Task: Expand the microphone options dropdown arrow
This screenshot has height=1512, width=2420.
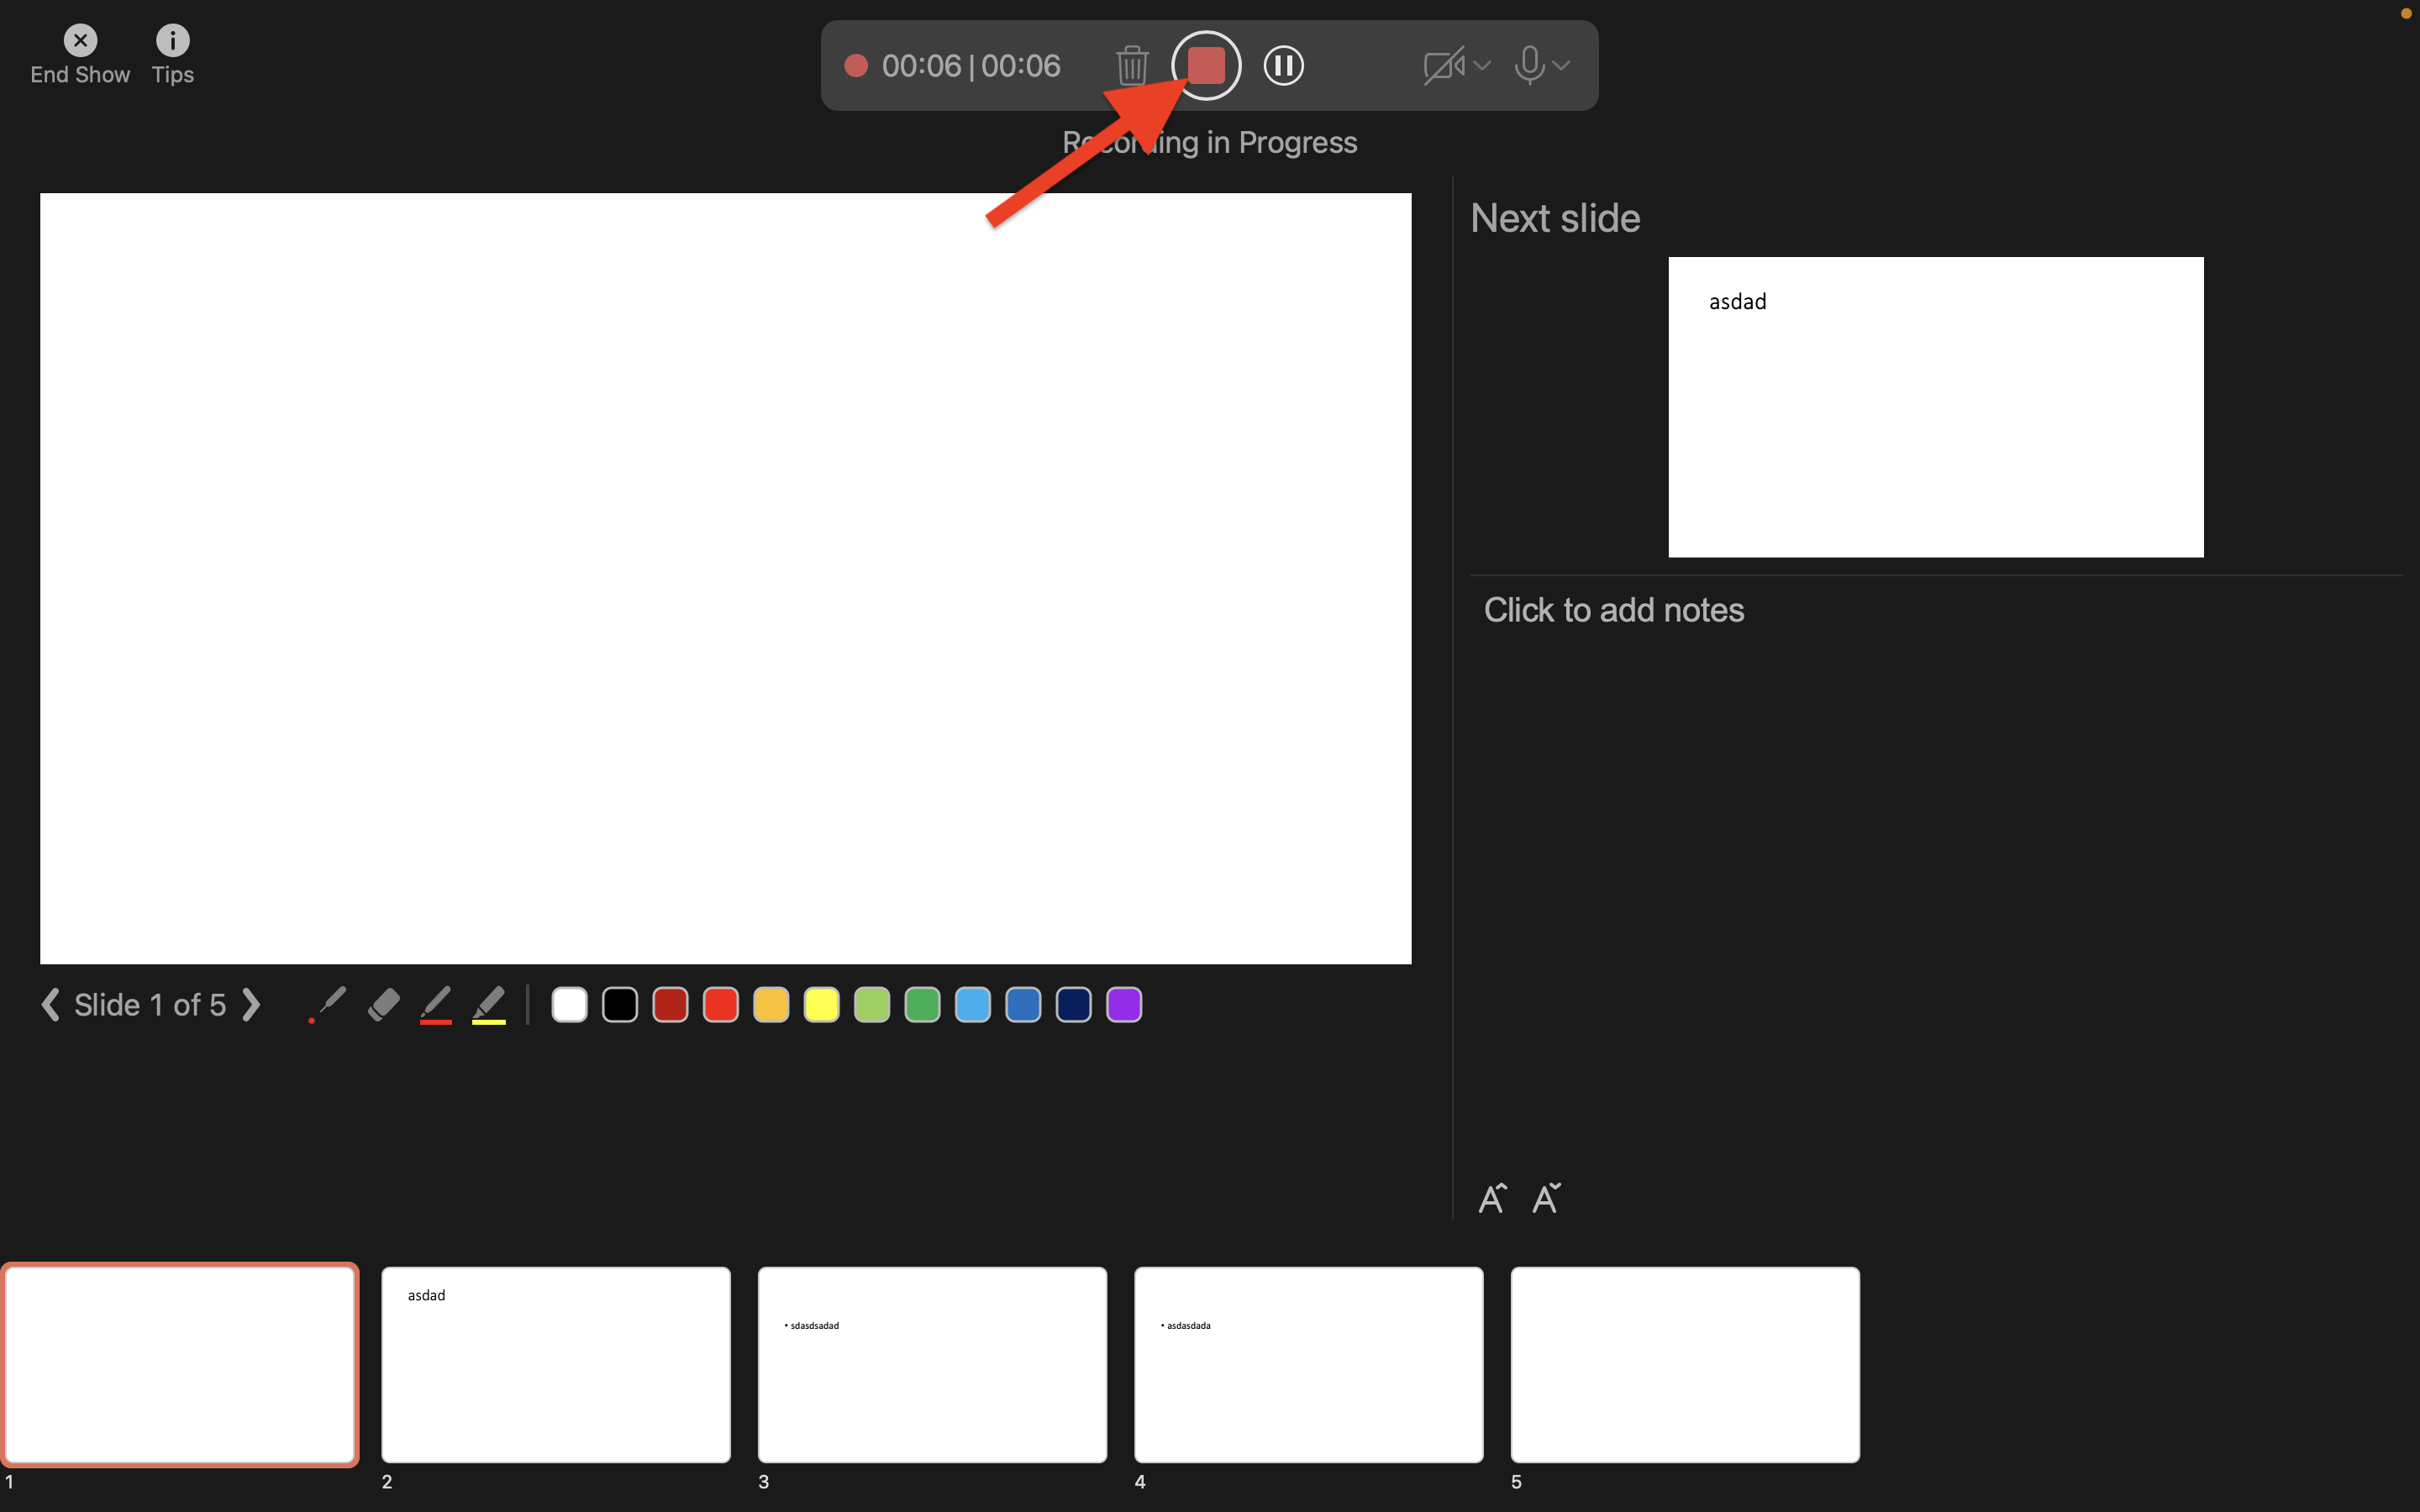Action: pos(1561,66)
